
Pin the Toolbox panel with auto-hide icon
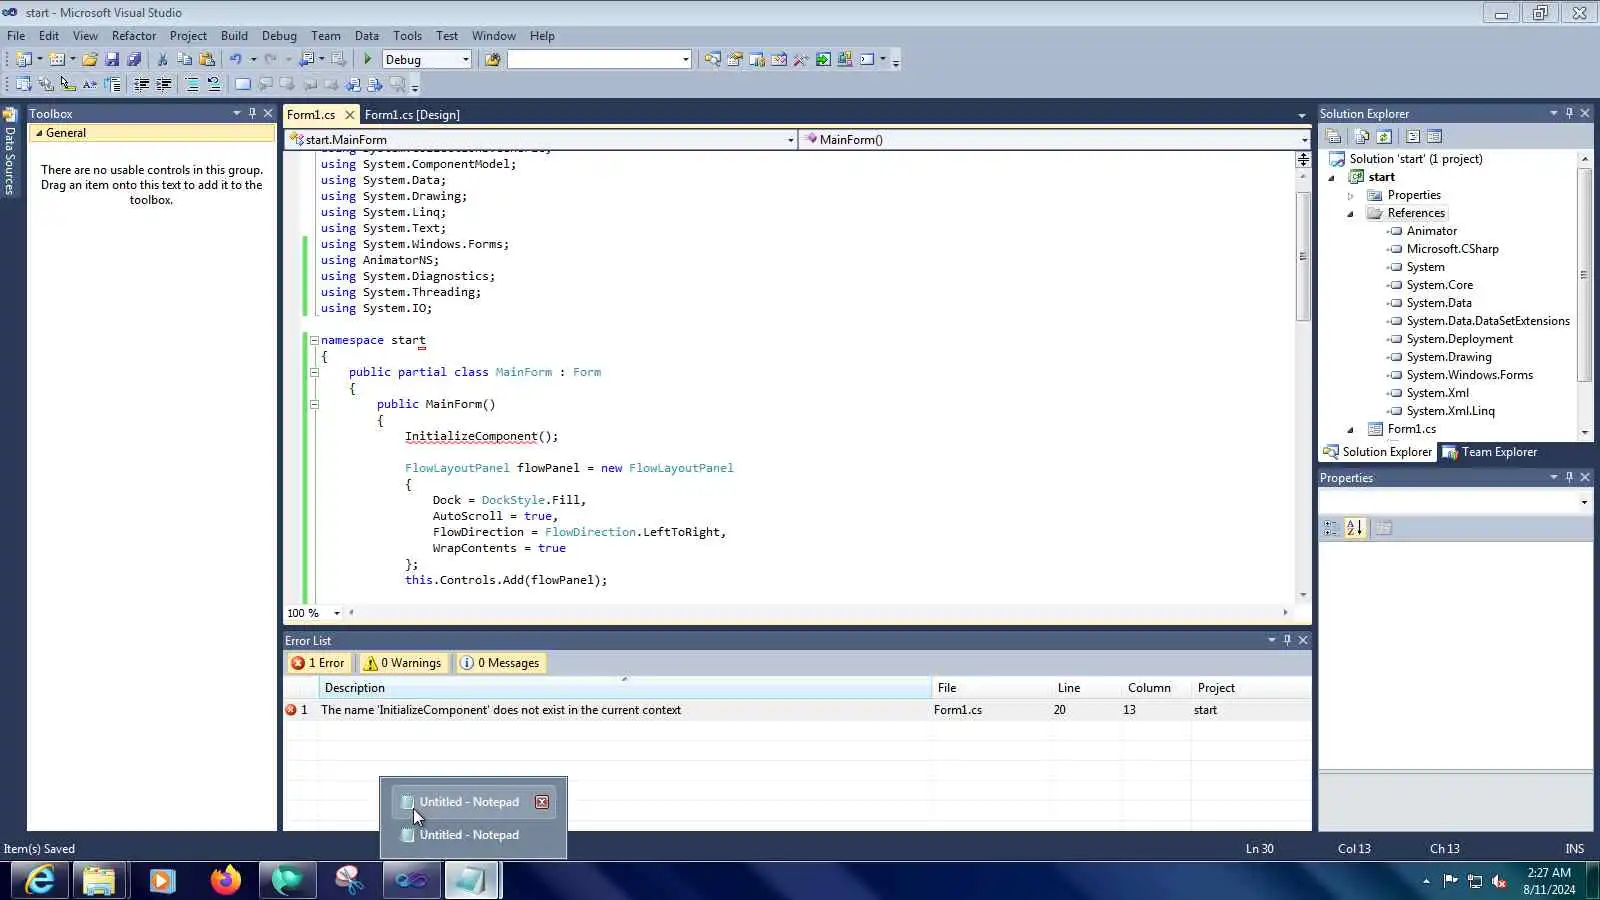tap(252, 113)
